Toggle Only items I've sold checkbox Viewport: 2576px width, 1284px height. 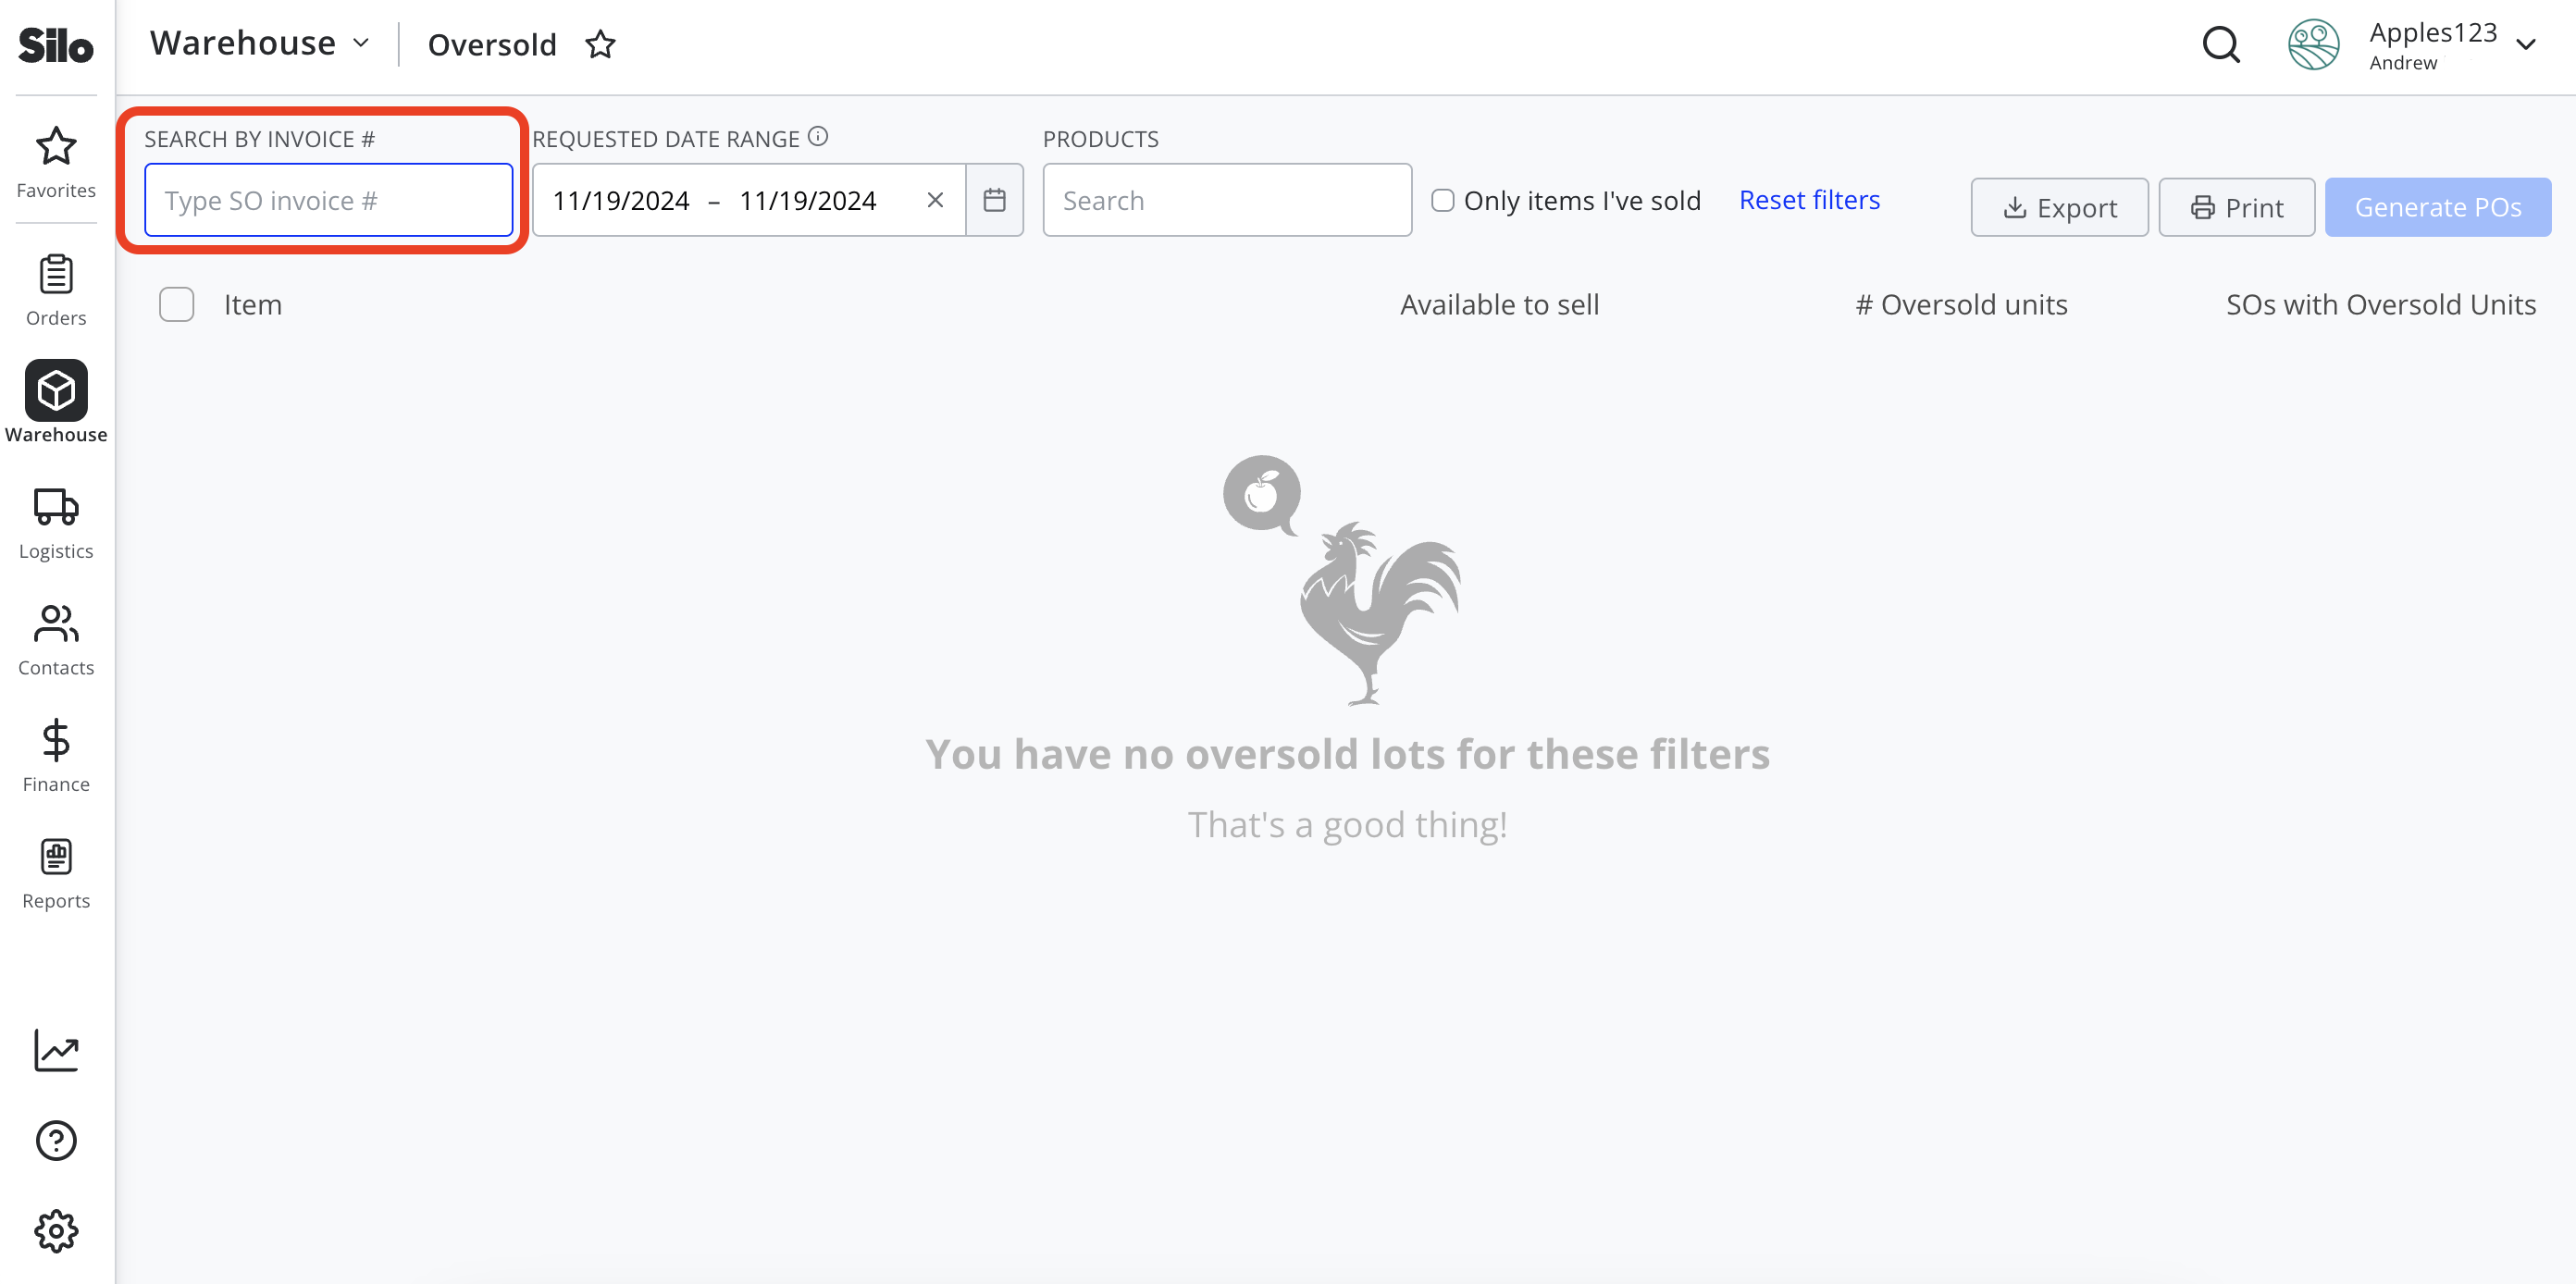[1442, 200]
